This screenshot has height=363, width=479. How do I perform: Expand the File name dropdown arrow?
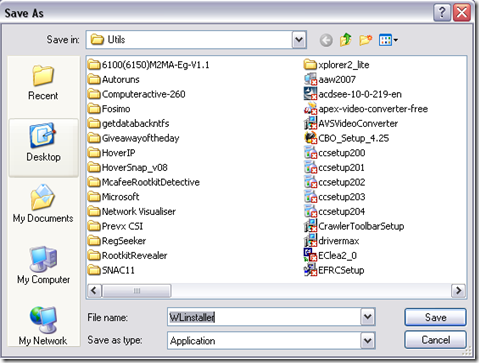(x=368, y=317)
